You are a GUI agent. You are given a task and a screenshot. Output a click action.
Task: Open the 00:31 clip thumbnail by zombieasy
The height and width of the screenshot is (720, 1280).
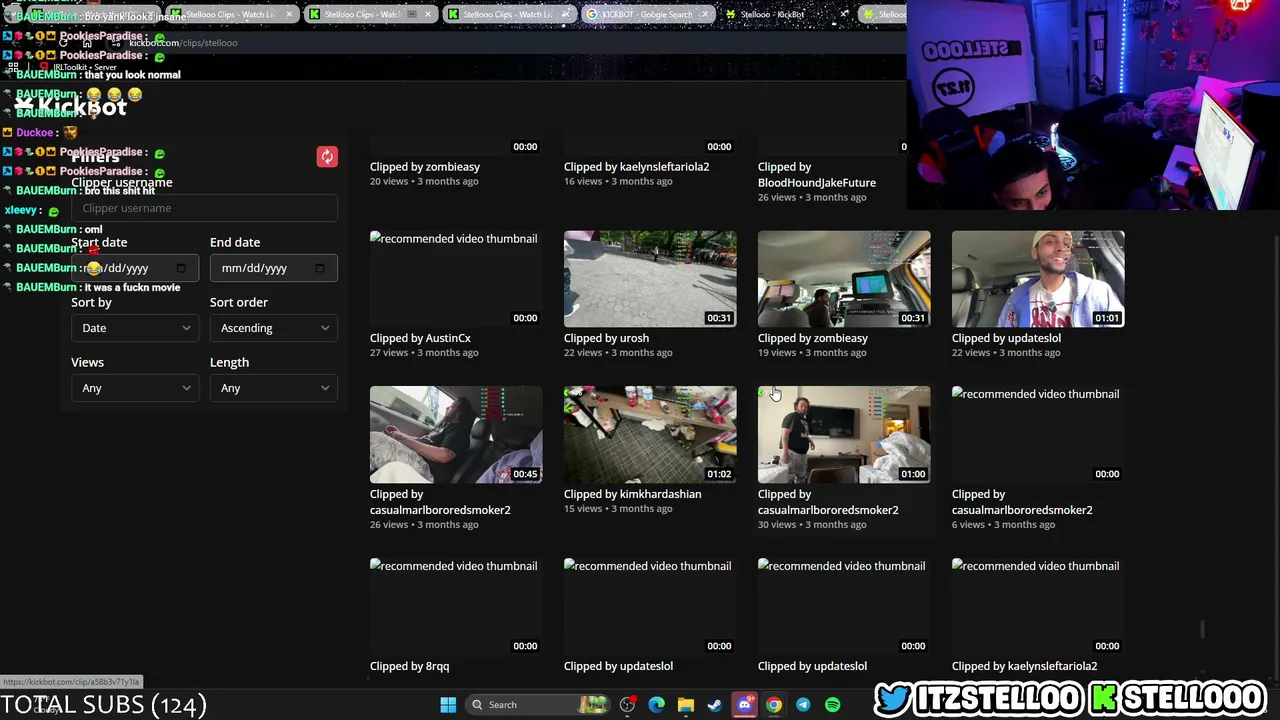pyautogui.click(x=844, y=279)
